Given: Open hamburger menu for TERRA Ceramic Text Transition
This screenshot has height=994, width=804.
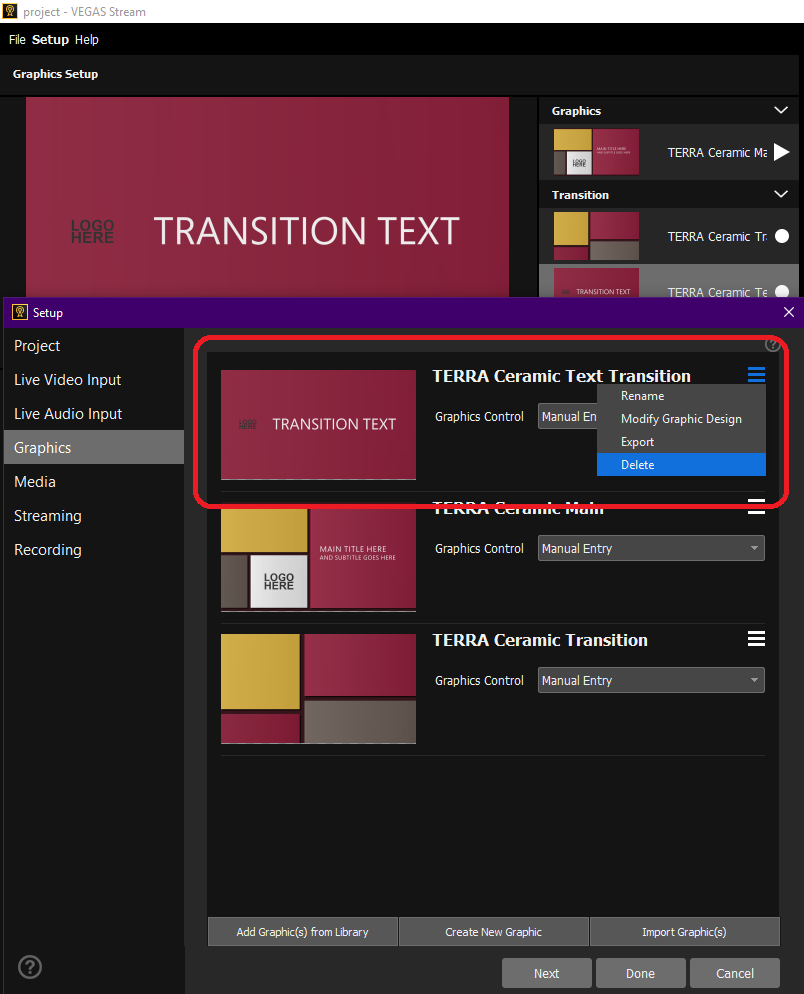Looking at the screenshot, I should pyautogui.click(x=756, y=375).
